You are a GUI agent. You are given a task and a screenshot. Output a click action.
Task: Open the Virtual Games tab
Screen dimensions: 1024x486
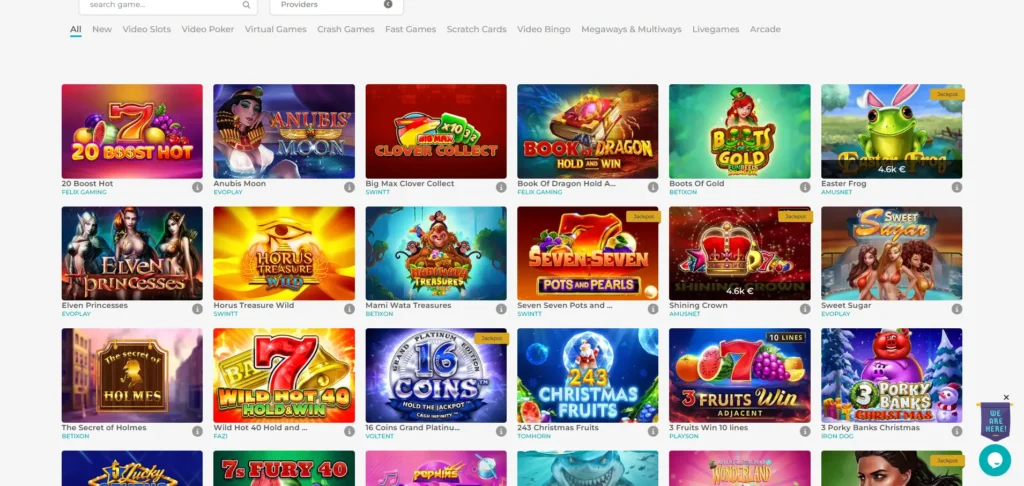[276, 29]
